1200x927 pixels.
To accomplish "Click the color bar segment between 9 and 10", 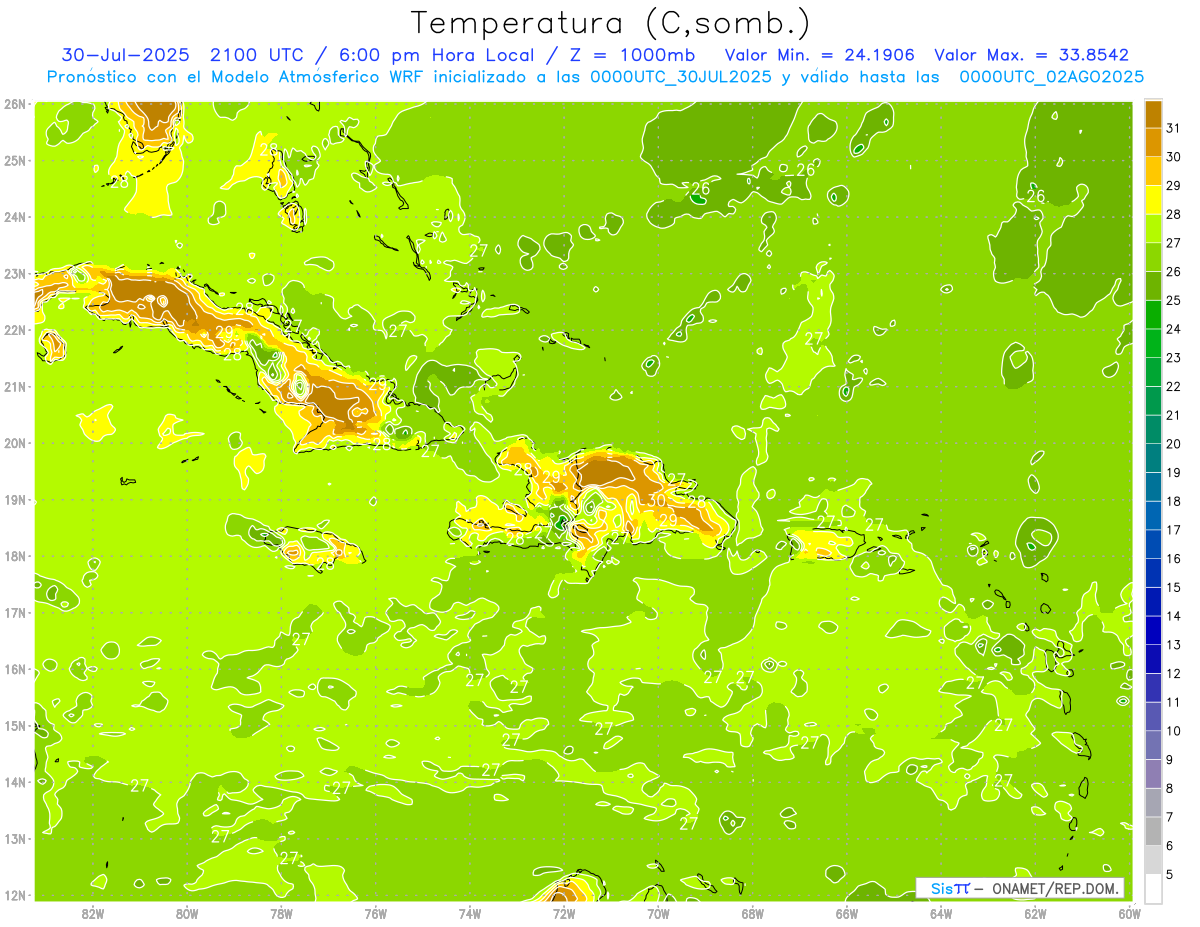I will pyautogui.click(x=1153, y=745).
